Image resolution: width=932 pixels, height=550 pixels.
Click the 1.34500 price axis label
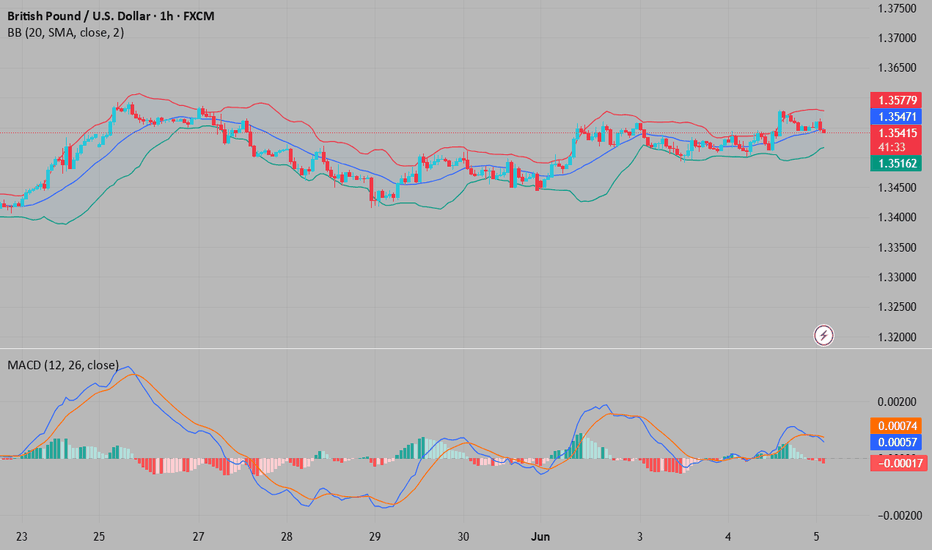point(897,188)
